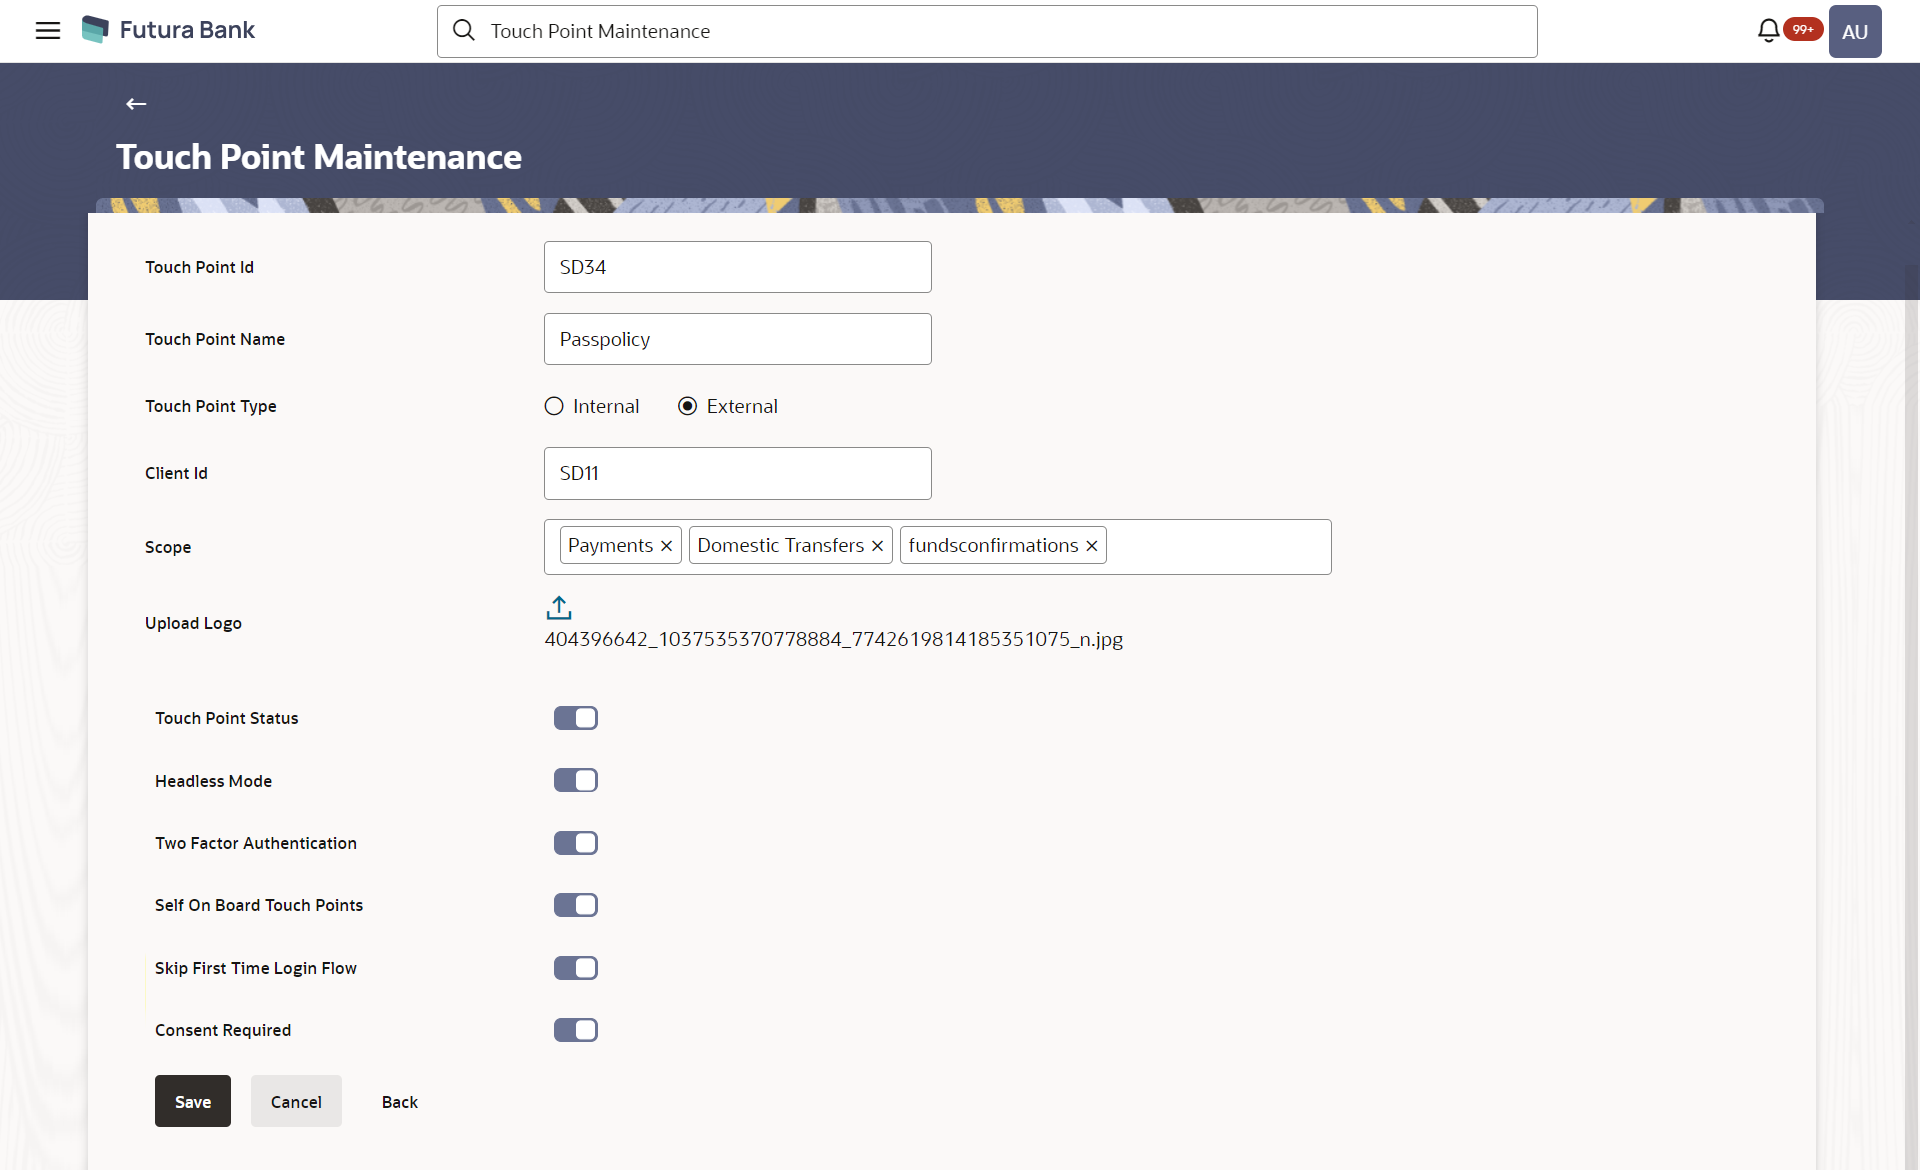Remove the Payments scope tag
The image size is (1920, 1170).
click(666, 546)
